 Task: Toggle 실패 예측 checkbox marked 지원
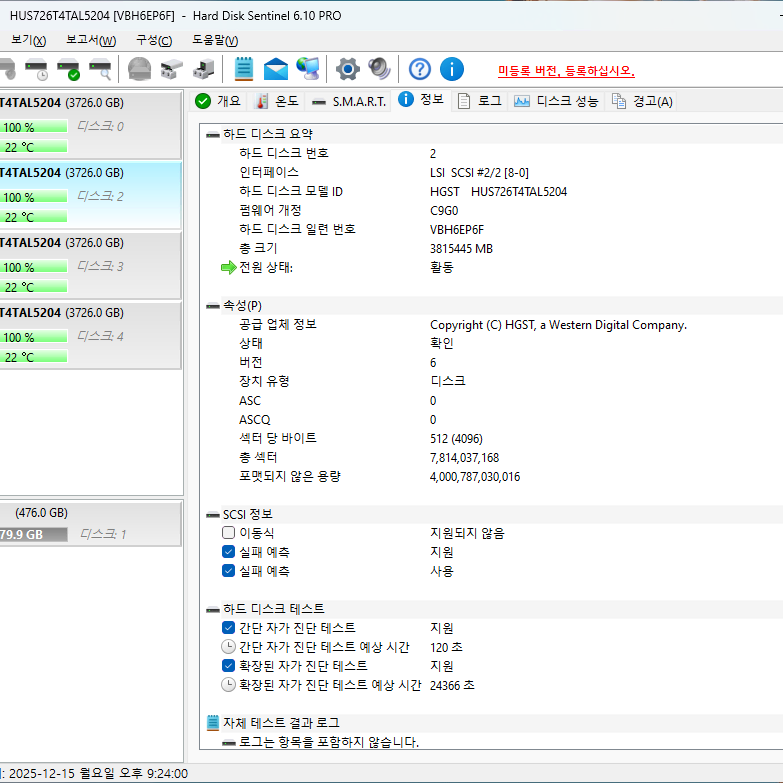[x=228, y=552]
